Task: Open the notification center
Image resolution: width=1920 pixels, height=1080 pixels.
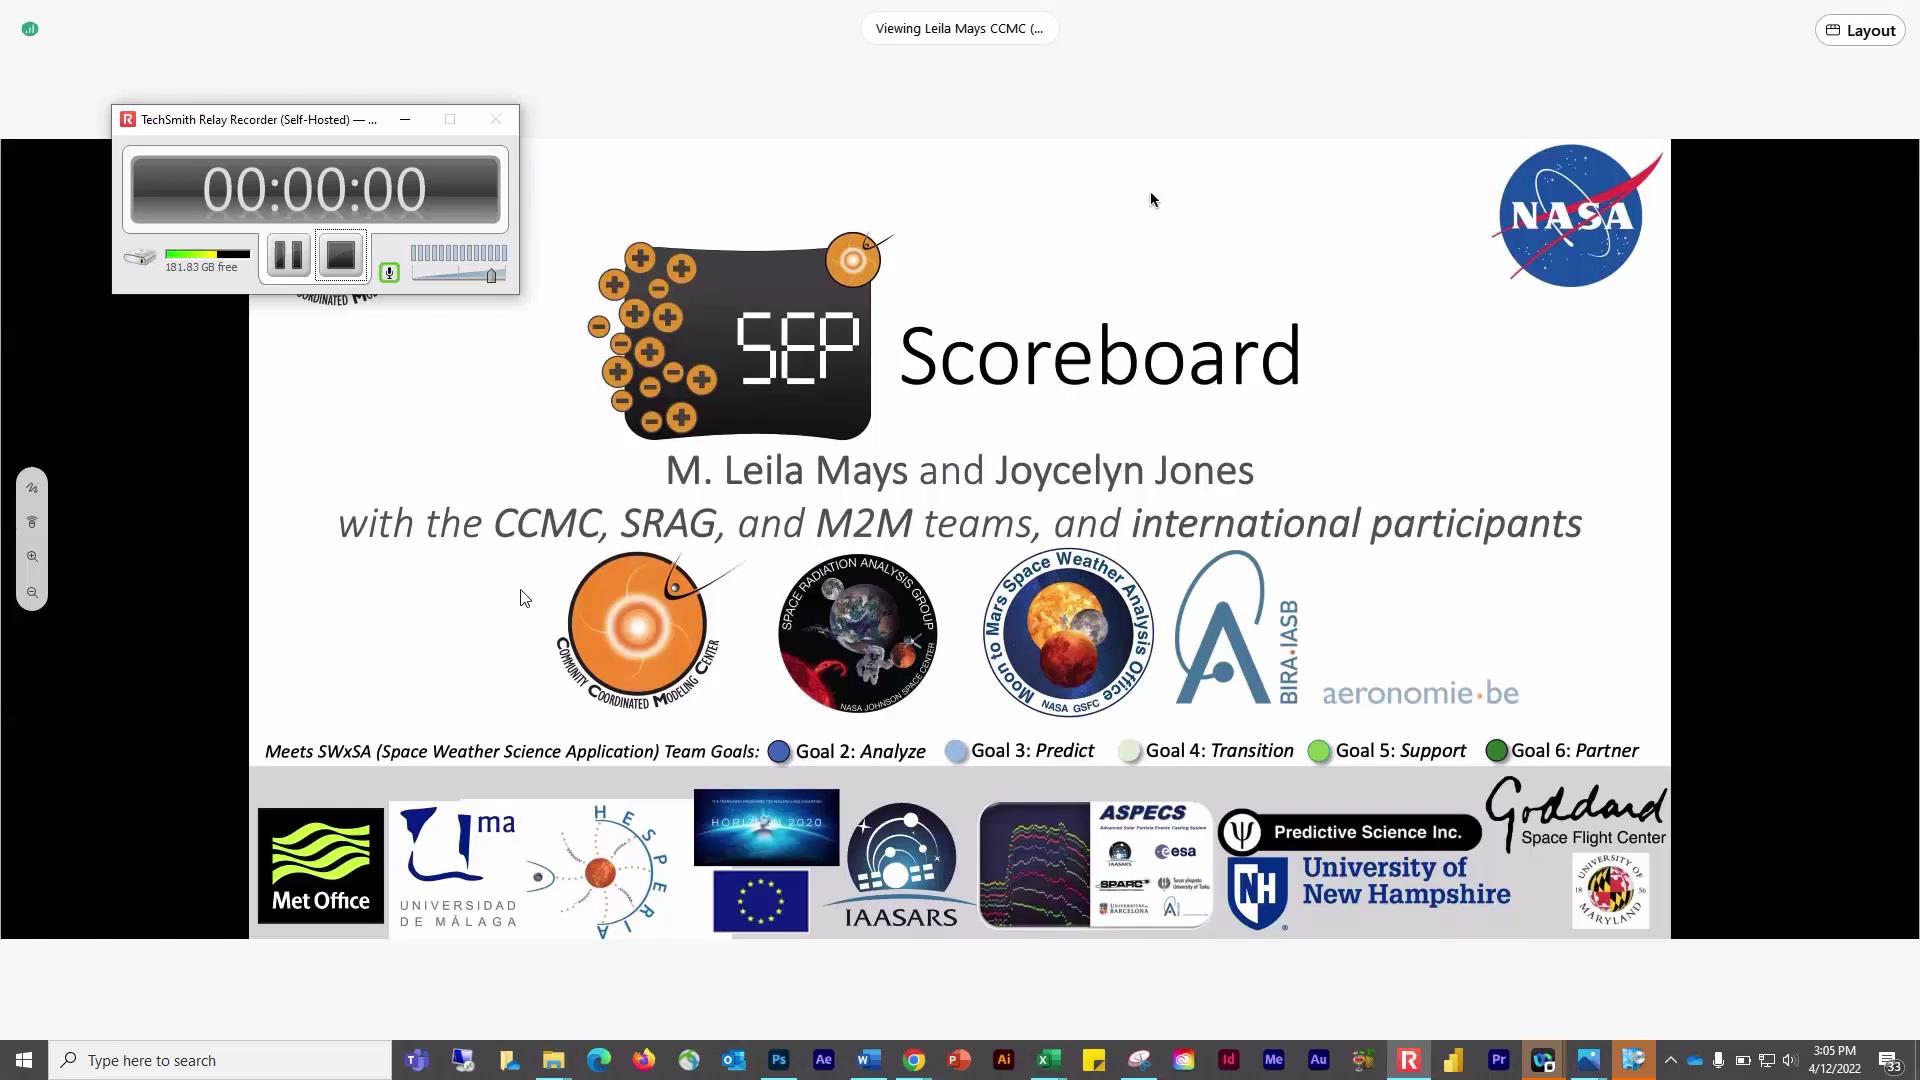Action: (1889, 1060)
